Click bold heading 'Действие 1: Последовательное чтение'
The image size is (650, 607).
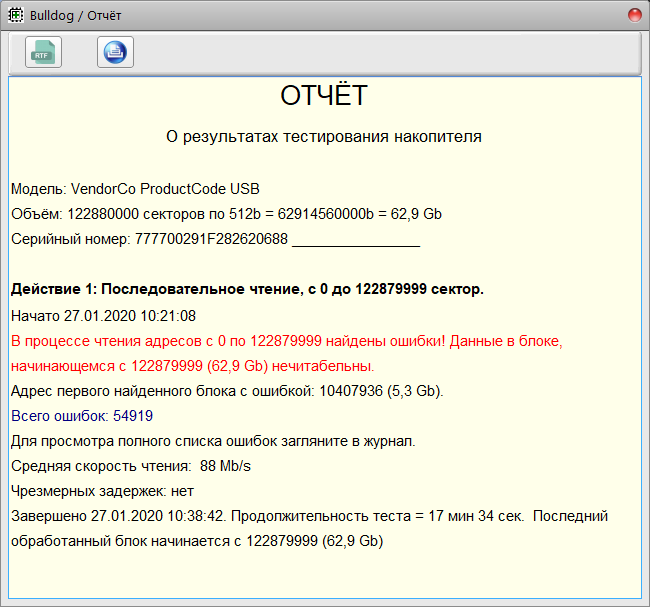pyautogui.click(x=247, y=289)
